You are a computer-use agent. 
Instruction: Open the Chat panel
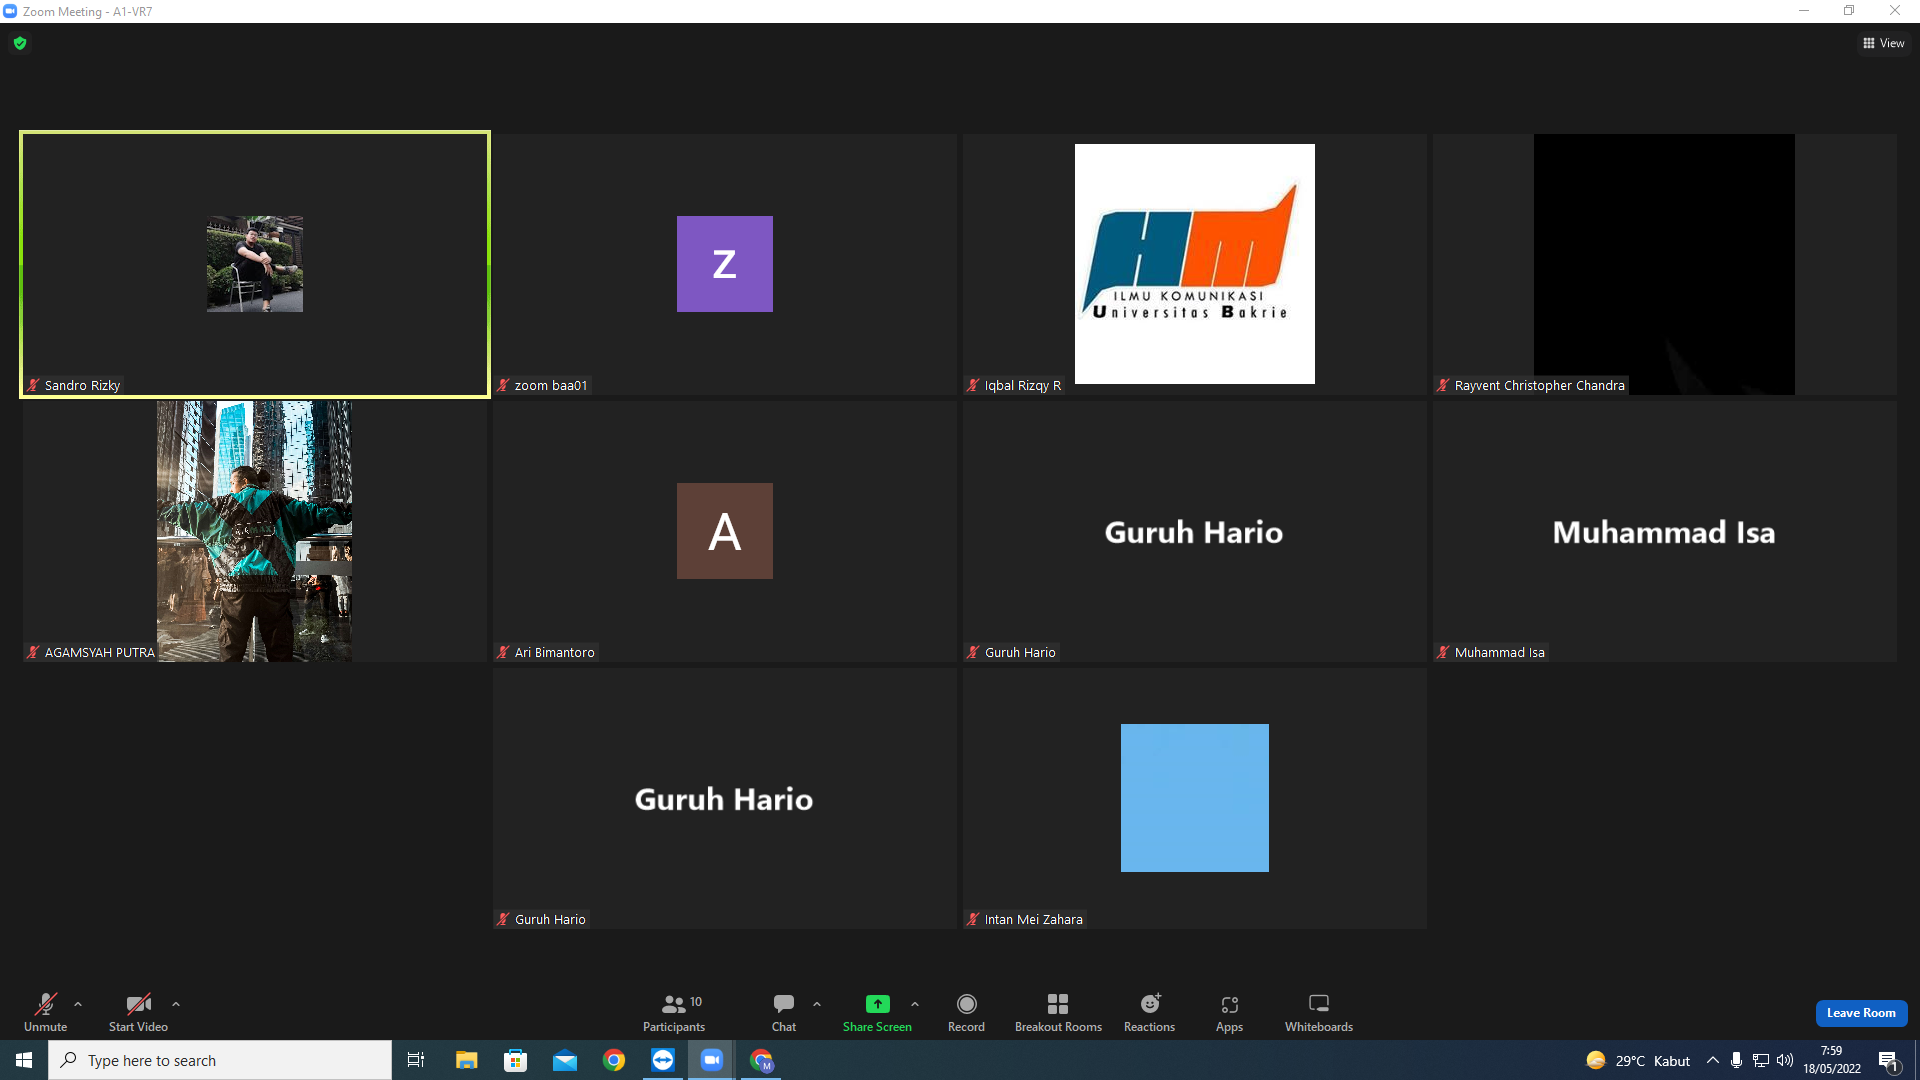[784, 1012]
